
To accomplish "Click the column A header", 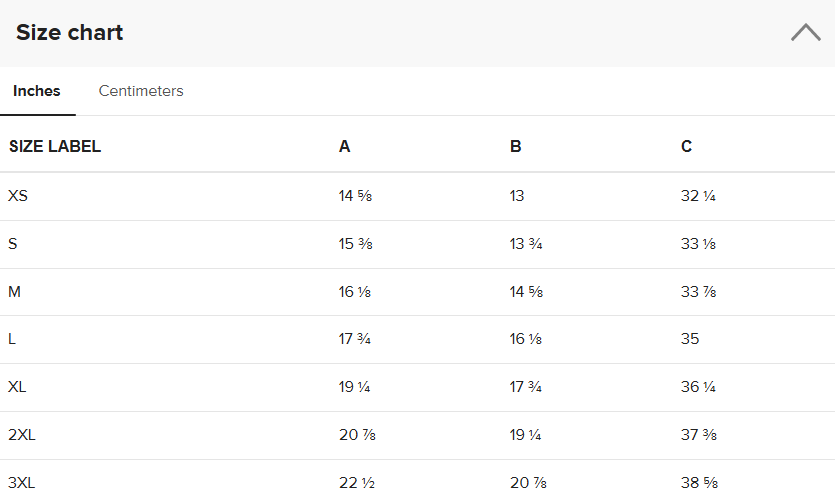I will pyautogui.click(x=345, y=146).
